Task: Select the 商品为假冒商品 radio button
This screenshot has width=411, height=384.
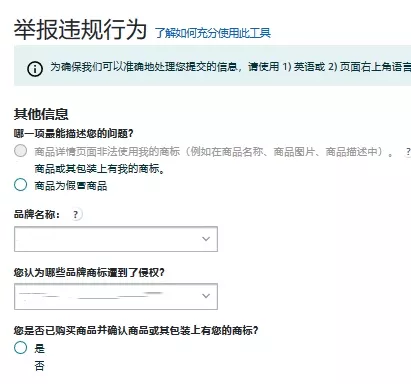Action: click(x=20, y=185)
